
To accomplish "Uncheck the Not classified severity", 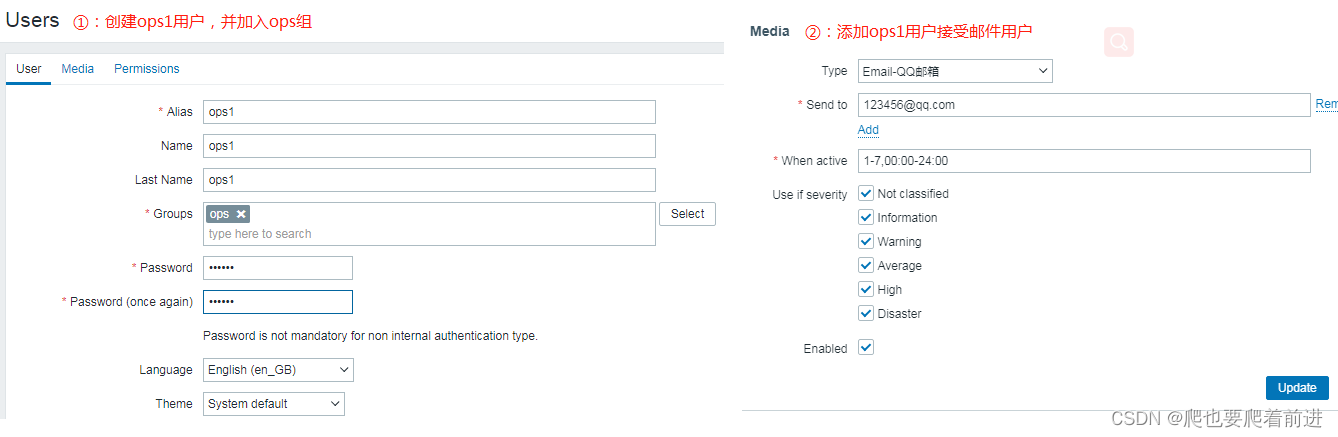I will click(866, 193).
